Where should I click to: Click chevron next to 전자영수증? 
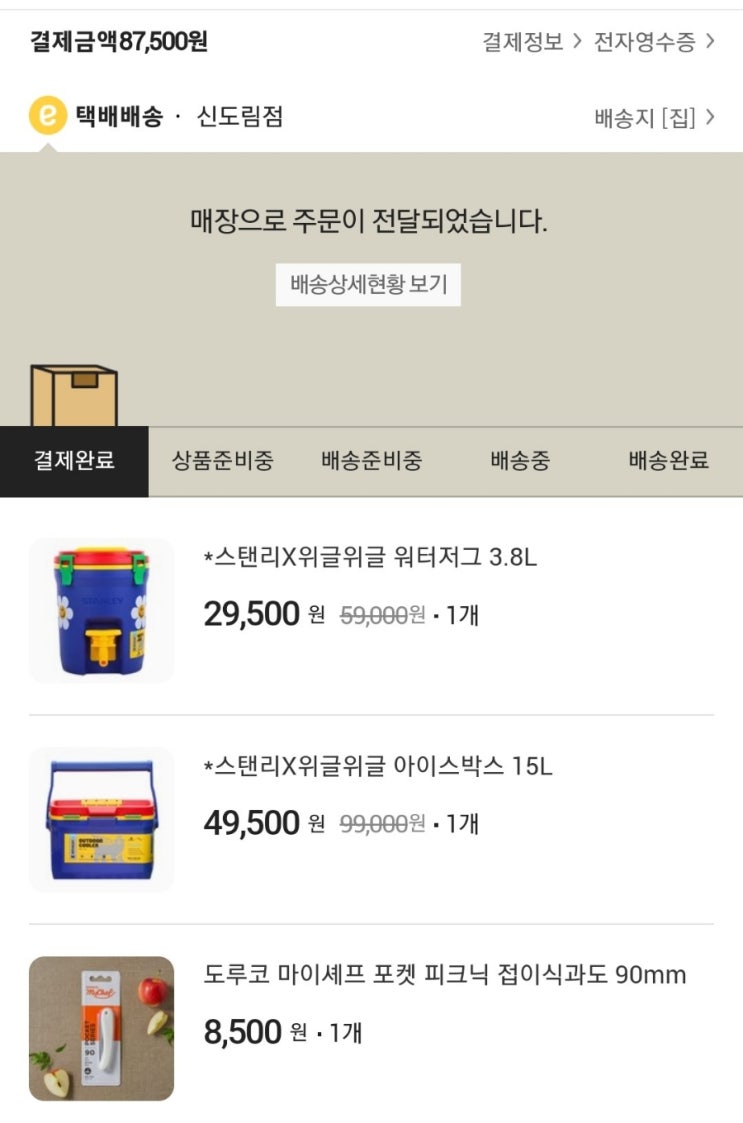[x=710, y=41]
